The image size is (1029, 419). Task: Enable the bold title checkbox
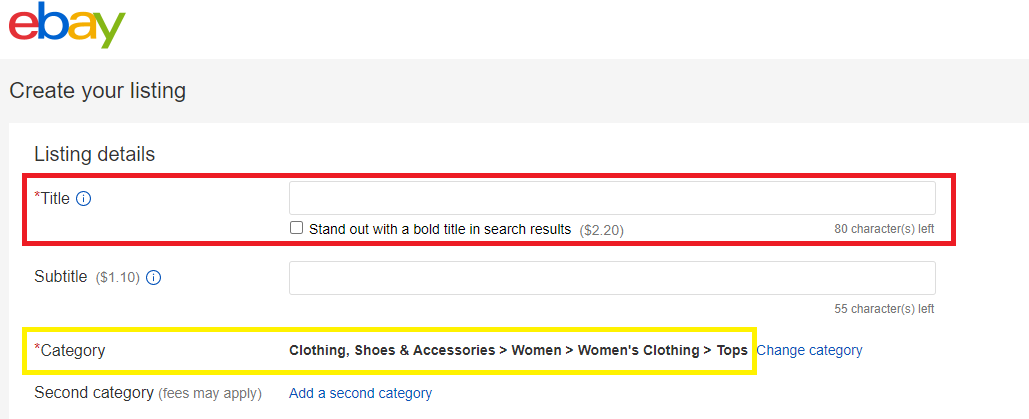[296, 228]
